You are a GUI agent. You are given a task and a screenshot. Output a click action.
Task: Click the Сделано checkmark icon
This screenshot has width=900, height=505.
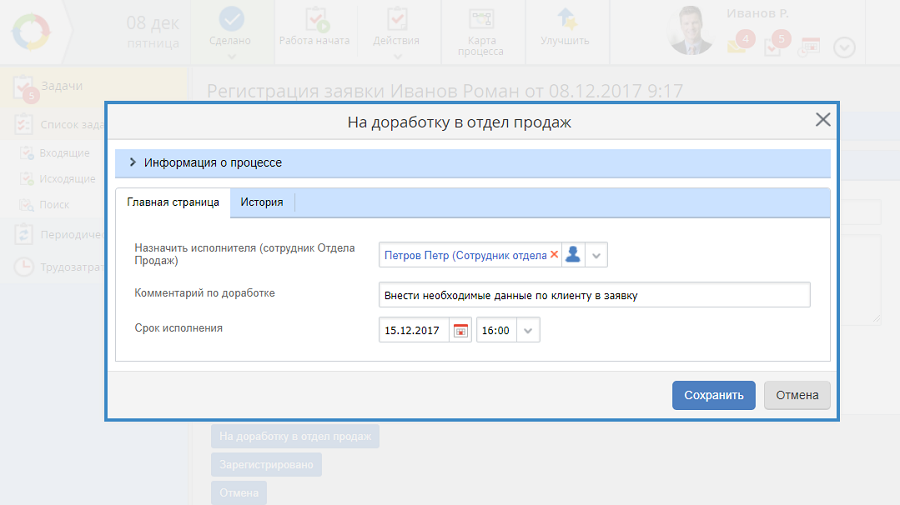pyautogui.click(x=231, y=20)
